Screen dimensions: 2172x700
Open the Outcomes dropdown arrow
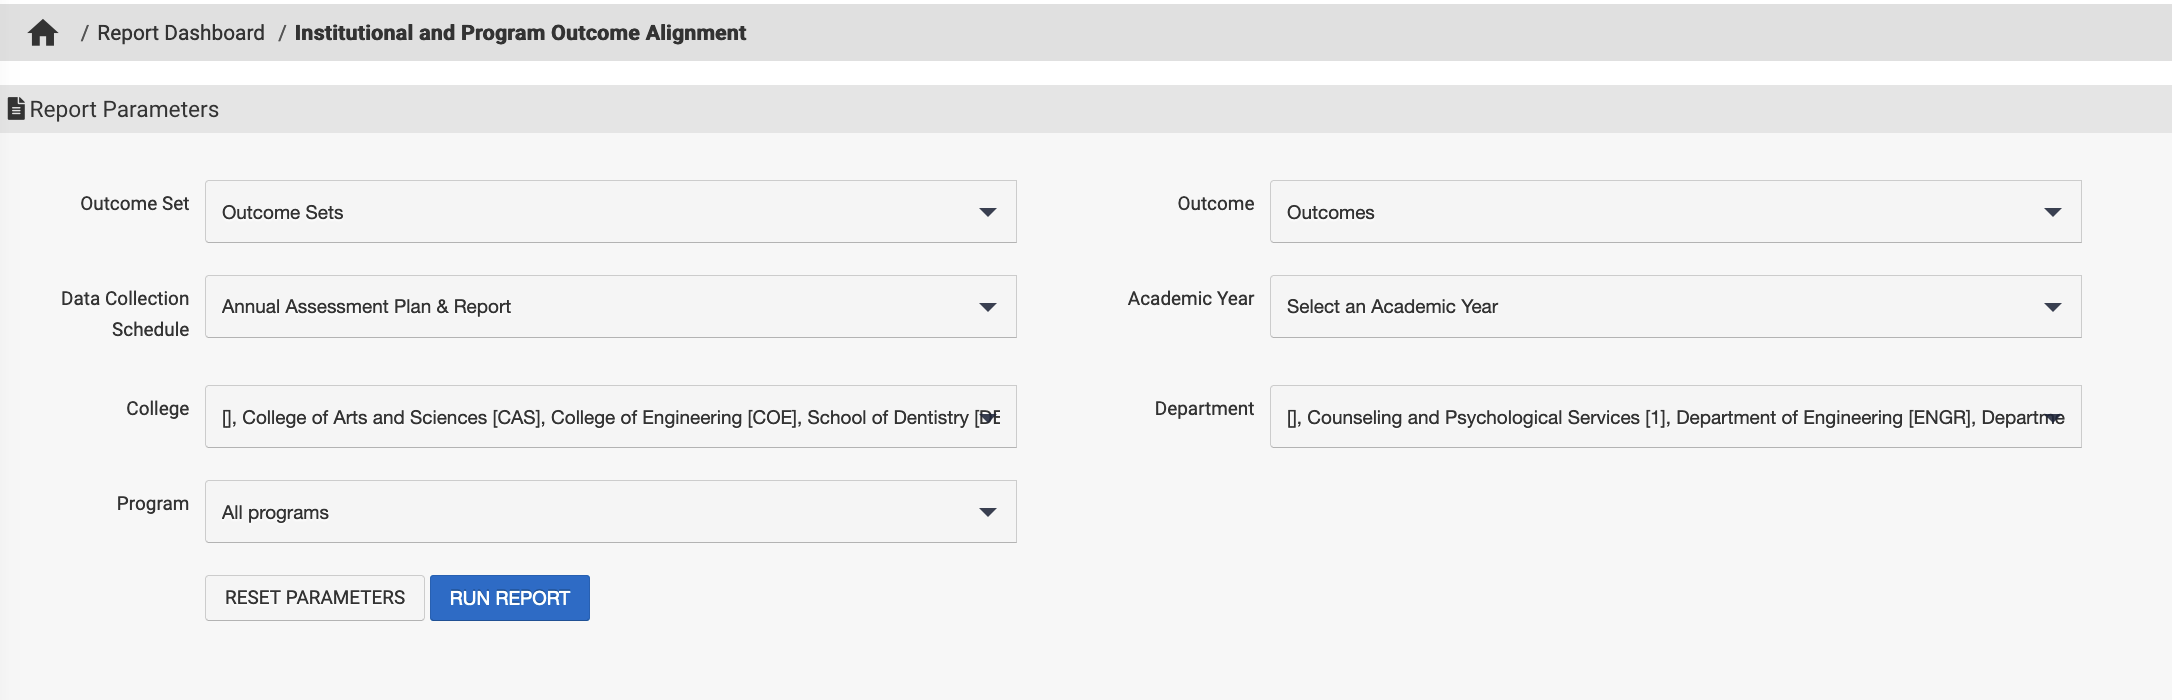(2052, 212)
